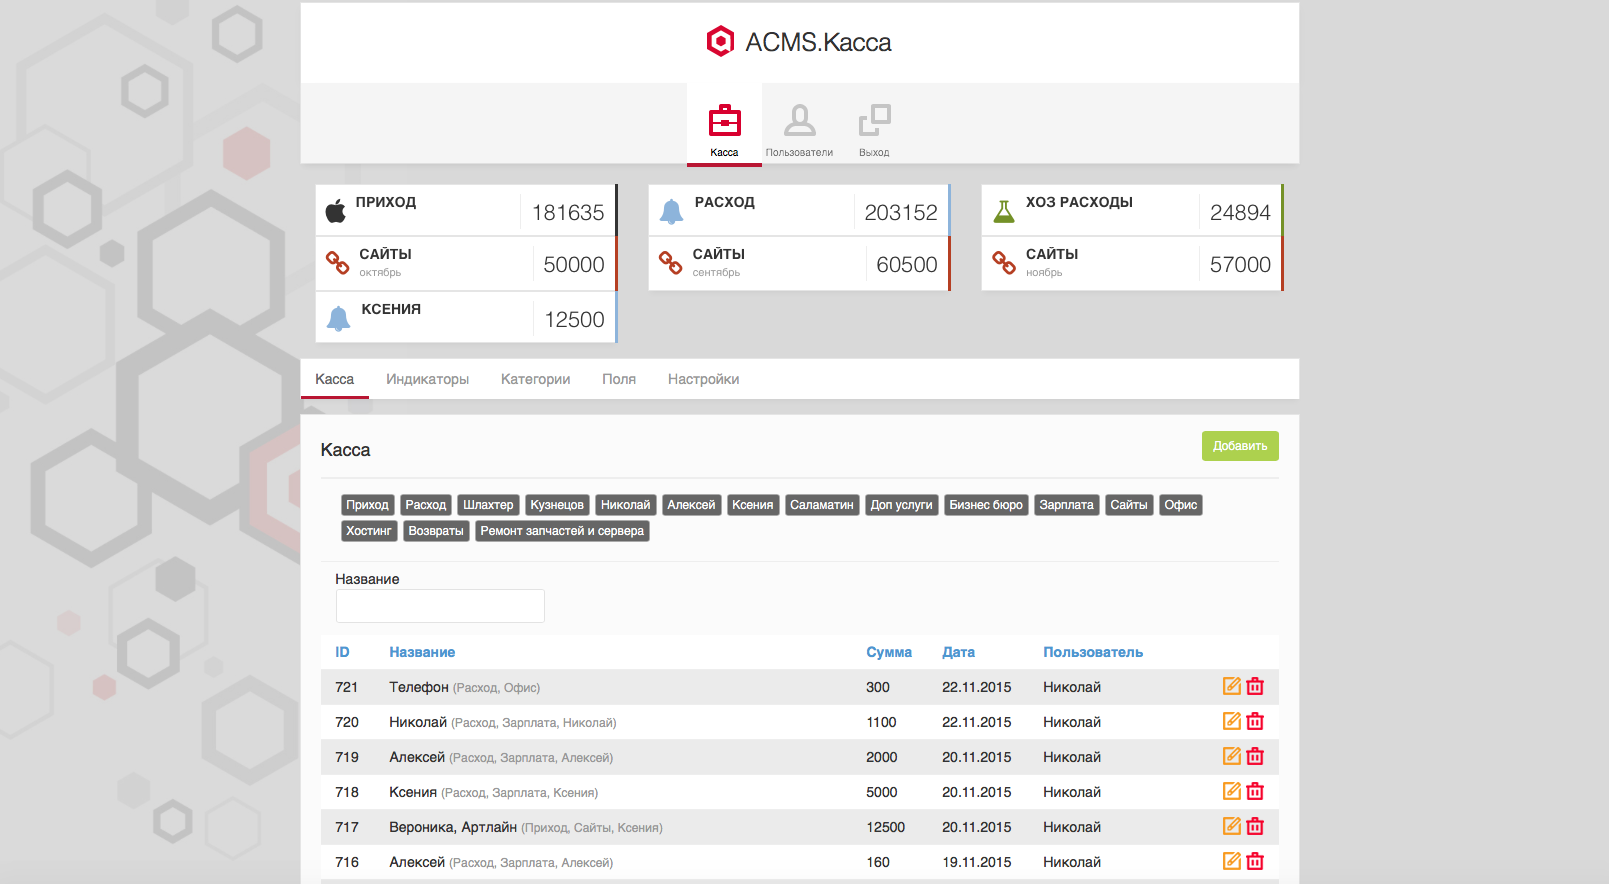Filter by the Зарплата tag

(1066, 505)
